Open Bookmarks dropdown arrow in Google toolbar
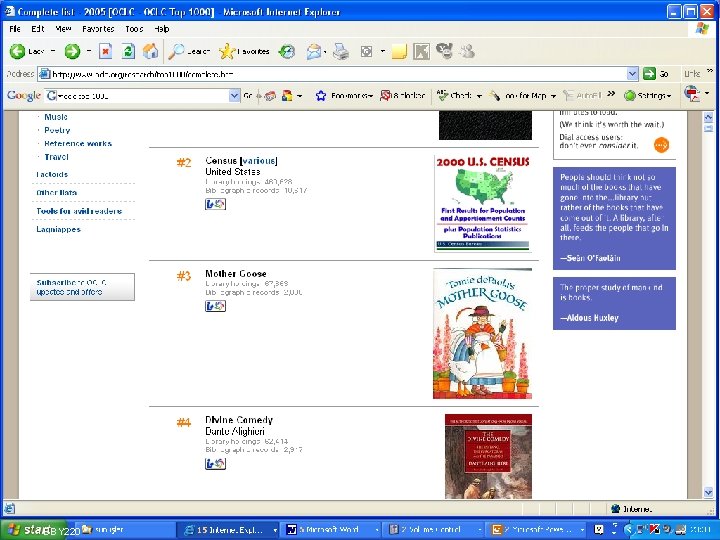The width and height of the screenshot is (720, 540). click(x=370, y=96)
